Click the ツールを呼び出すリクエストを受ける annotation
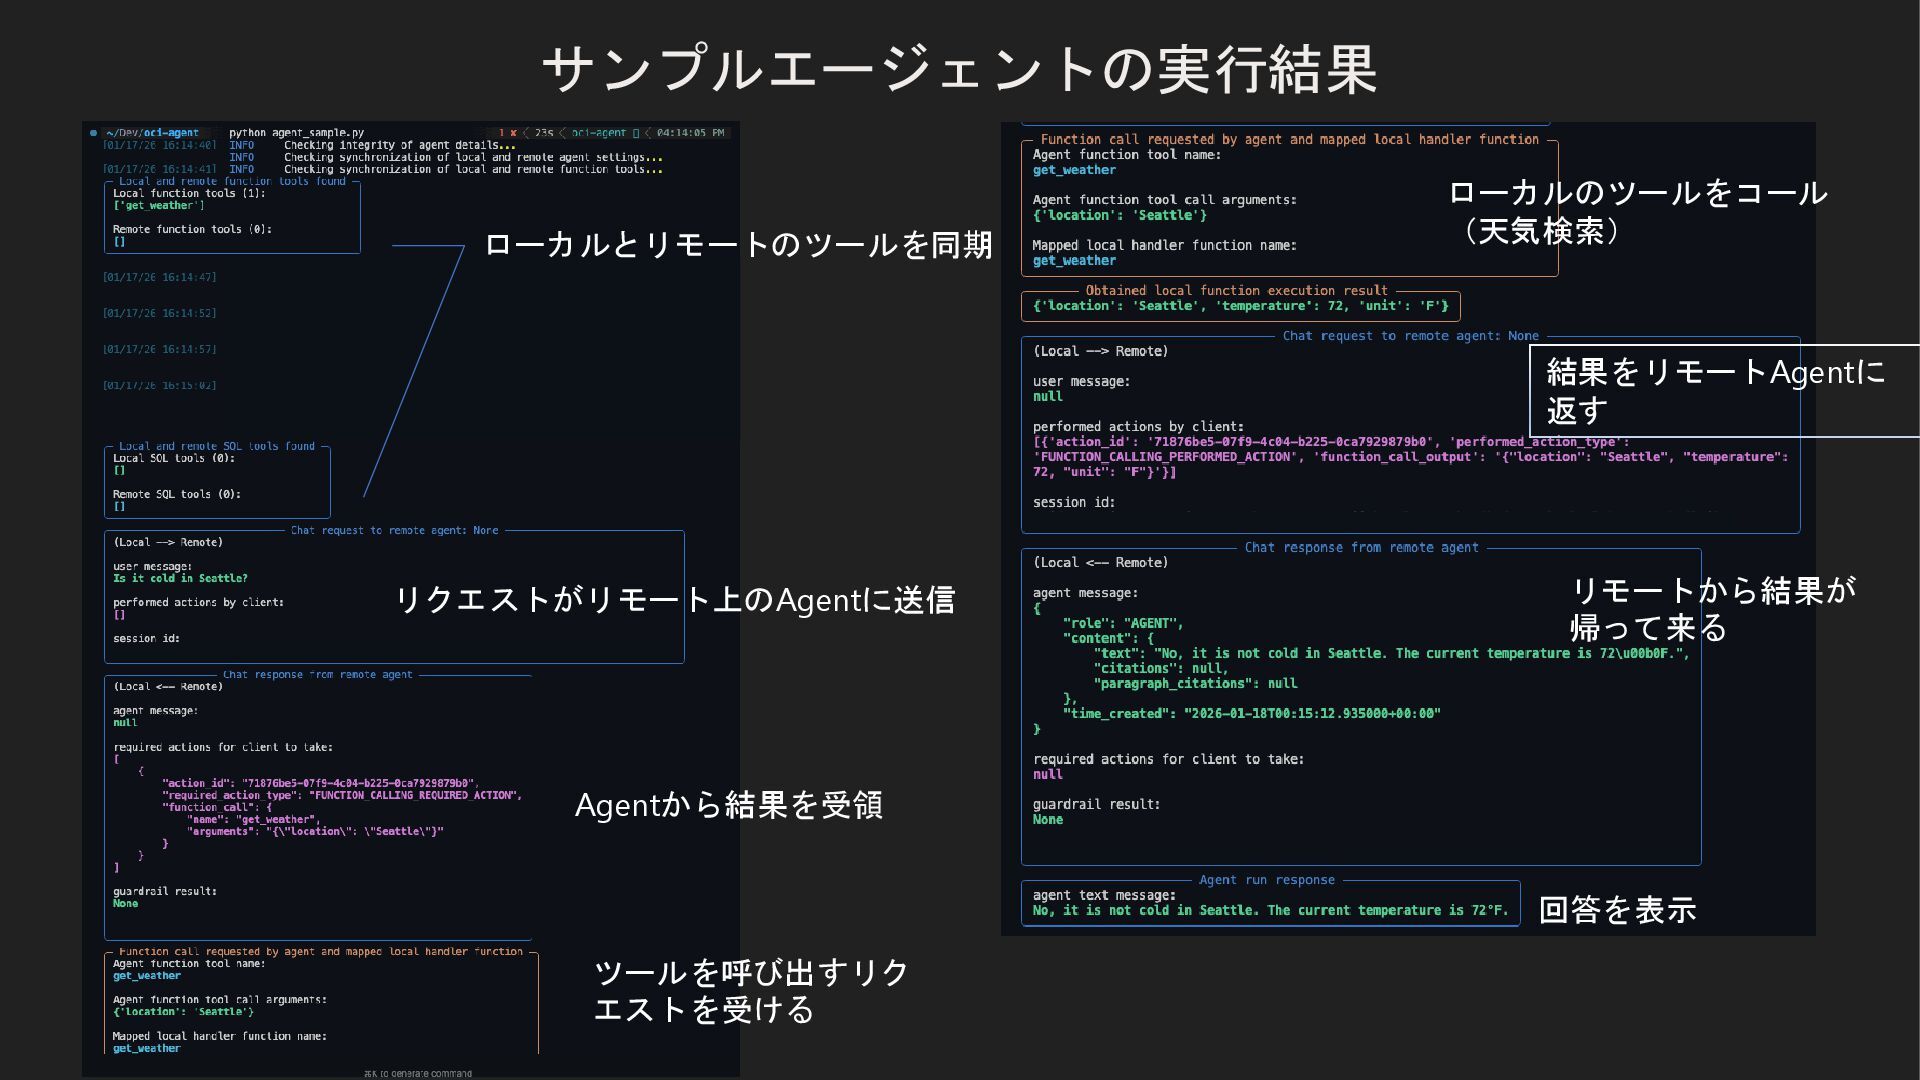1920x1080 pixels. pos(751,990)
